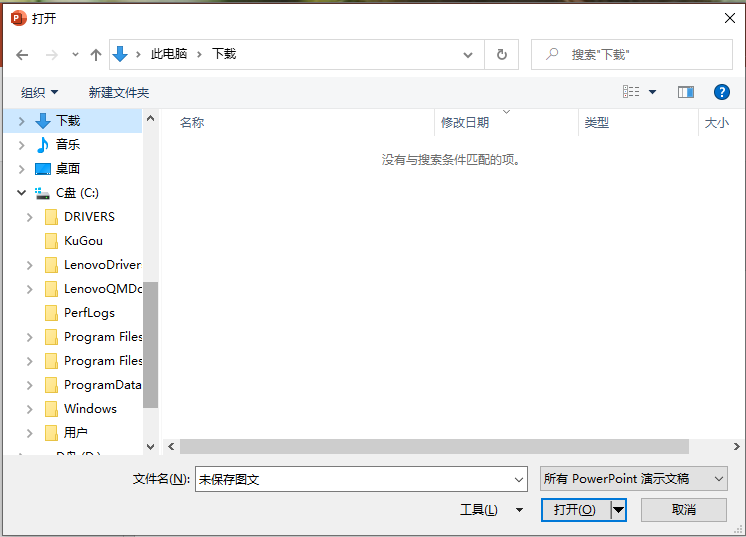Viewport: 746px width, 537px height.
Task: Open the 用户 folder
Action: pyautogui.click(x=76, y=432)
